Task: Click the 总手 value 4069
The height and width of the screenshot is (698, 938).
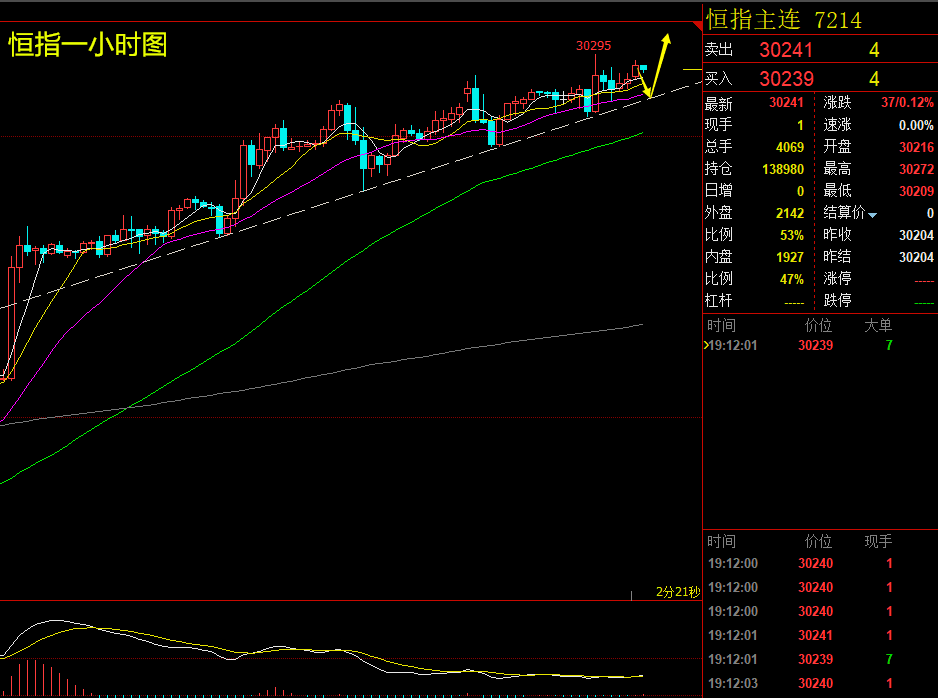Action: 790,147
